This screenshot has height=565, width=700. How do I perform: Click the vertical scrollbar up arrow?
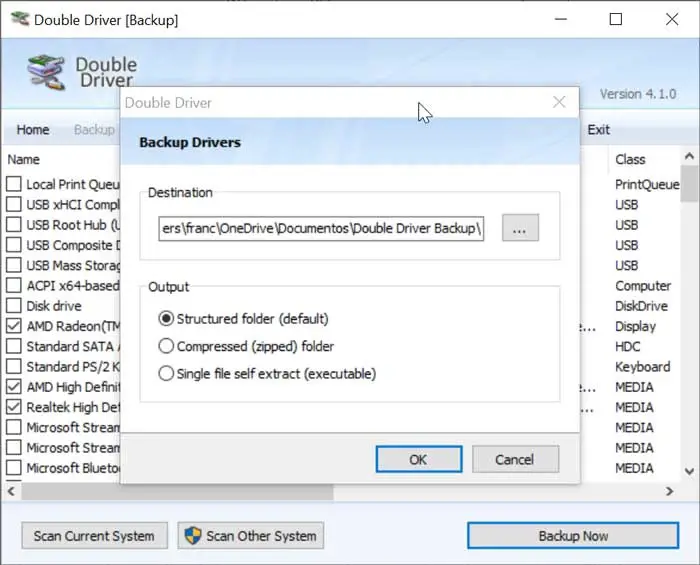tap(689, 156)
